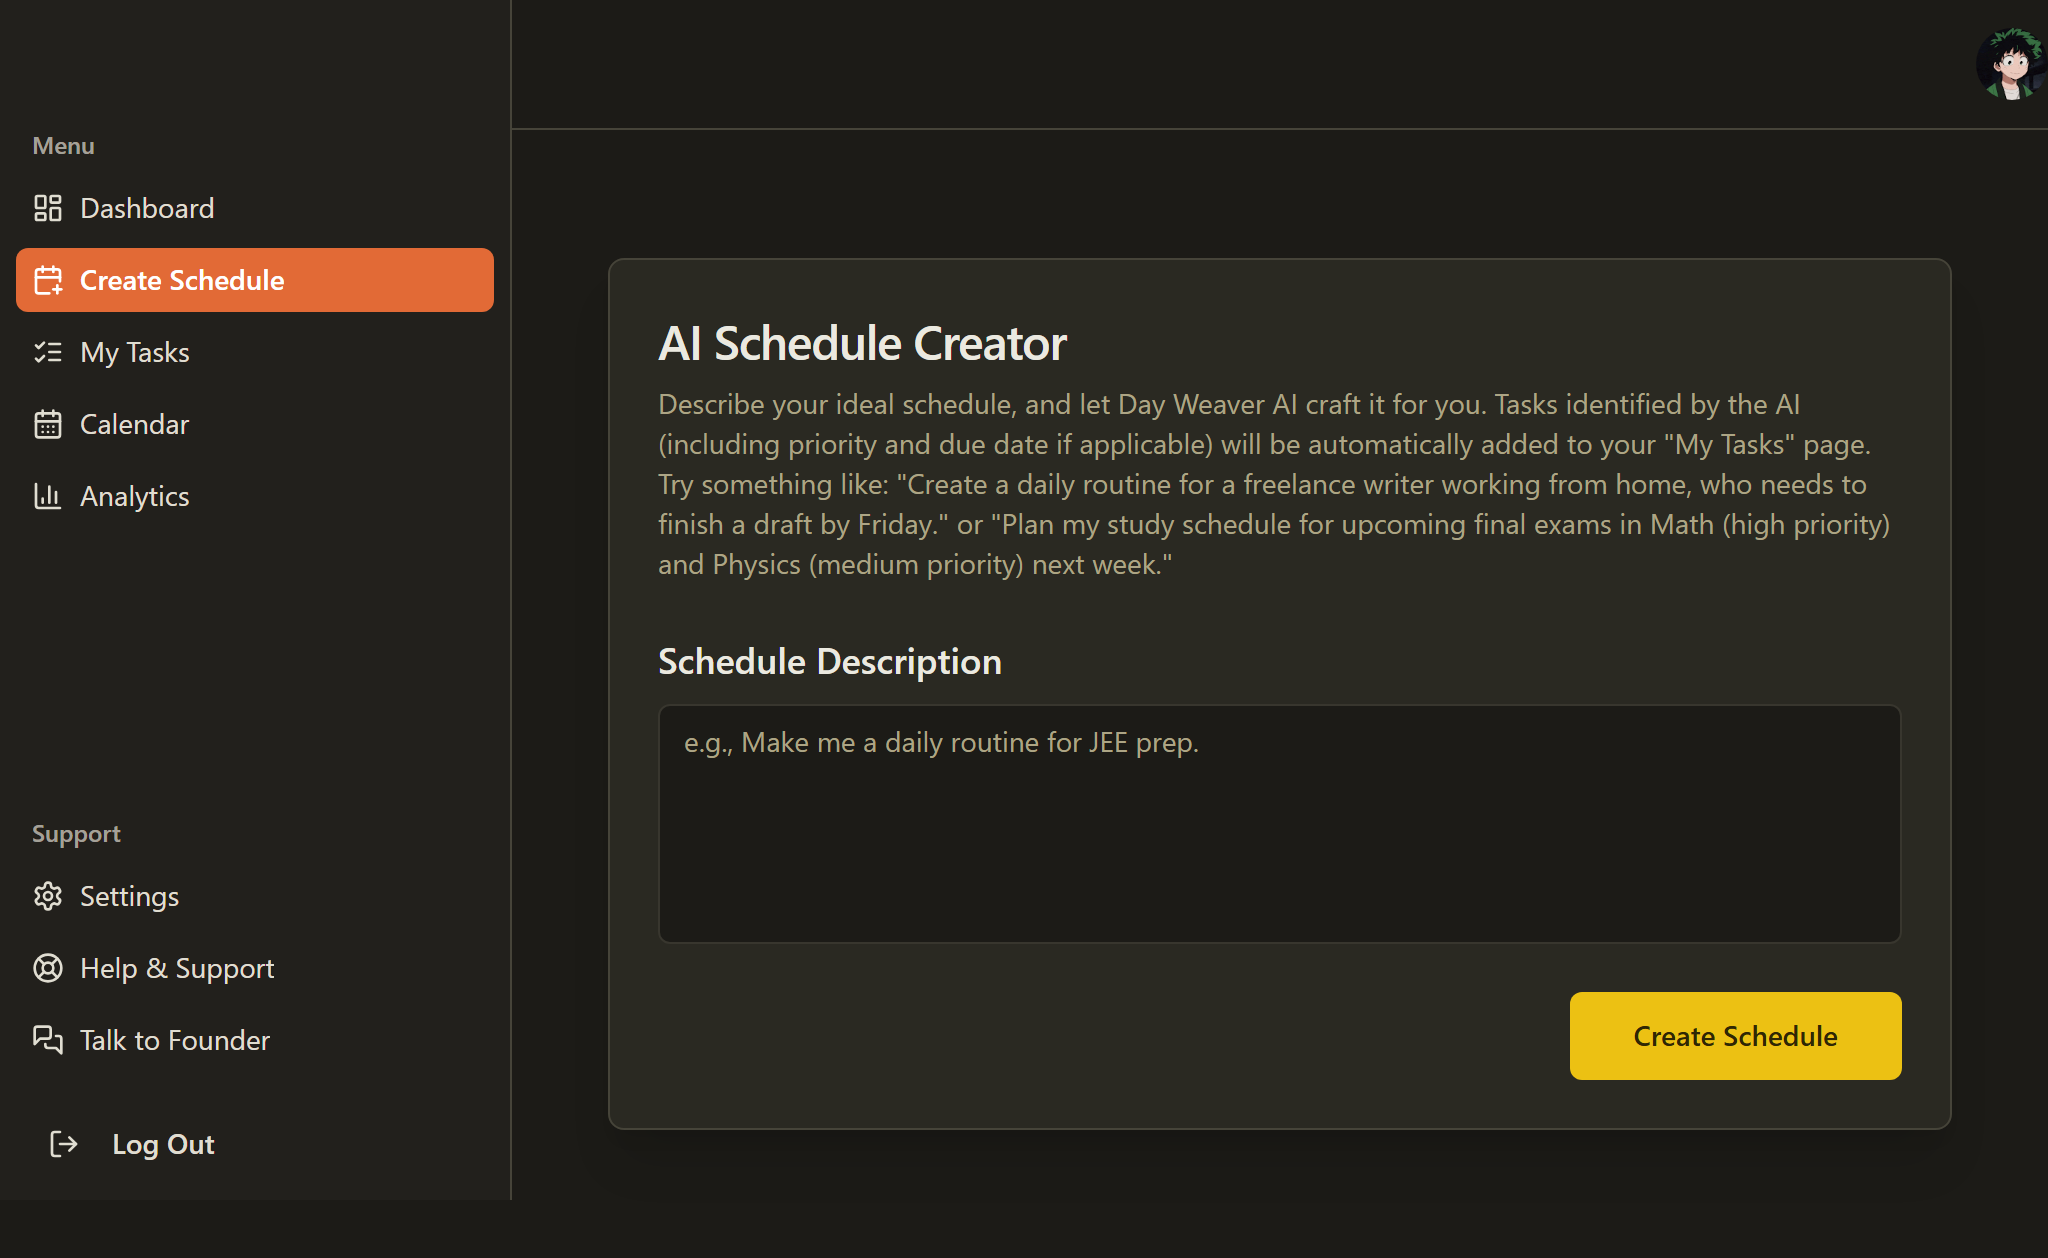
Task: Click the Analytics bar-chart icon
Action: (48, 496)
